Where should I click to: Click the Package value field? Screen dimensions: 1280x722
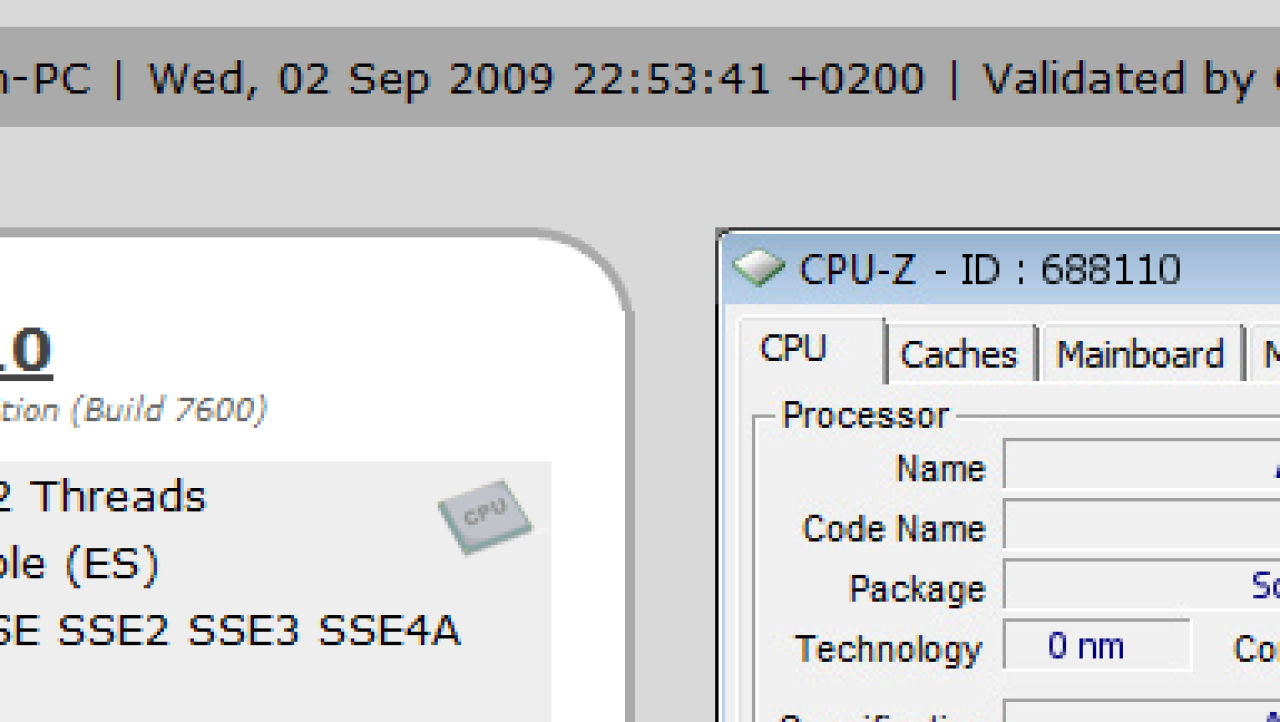1142,587
